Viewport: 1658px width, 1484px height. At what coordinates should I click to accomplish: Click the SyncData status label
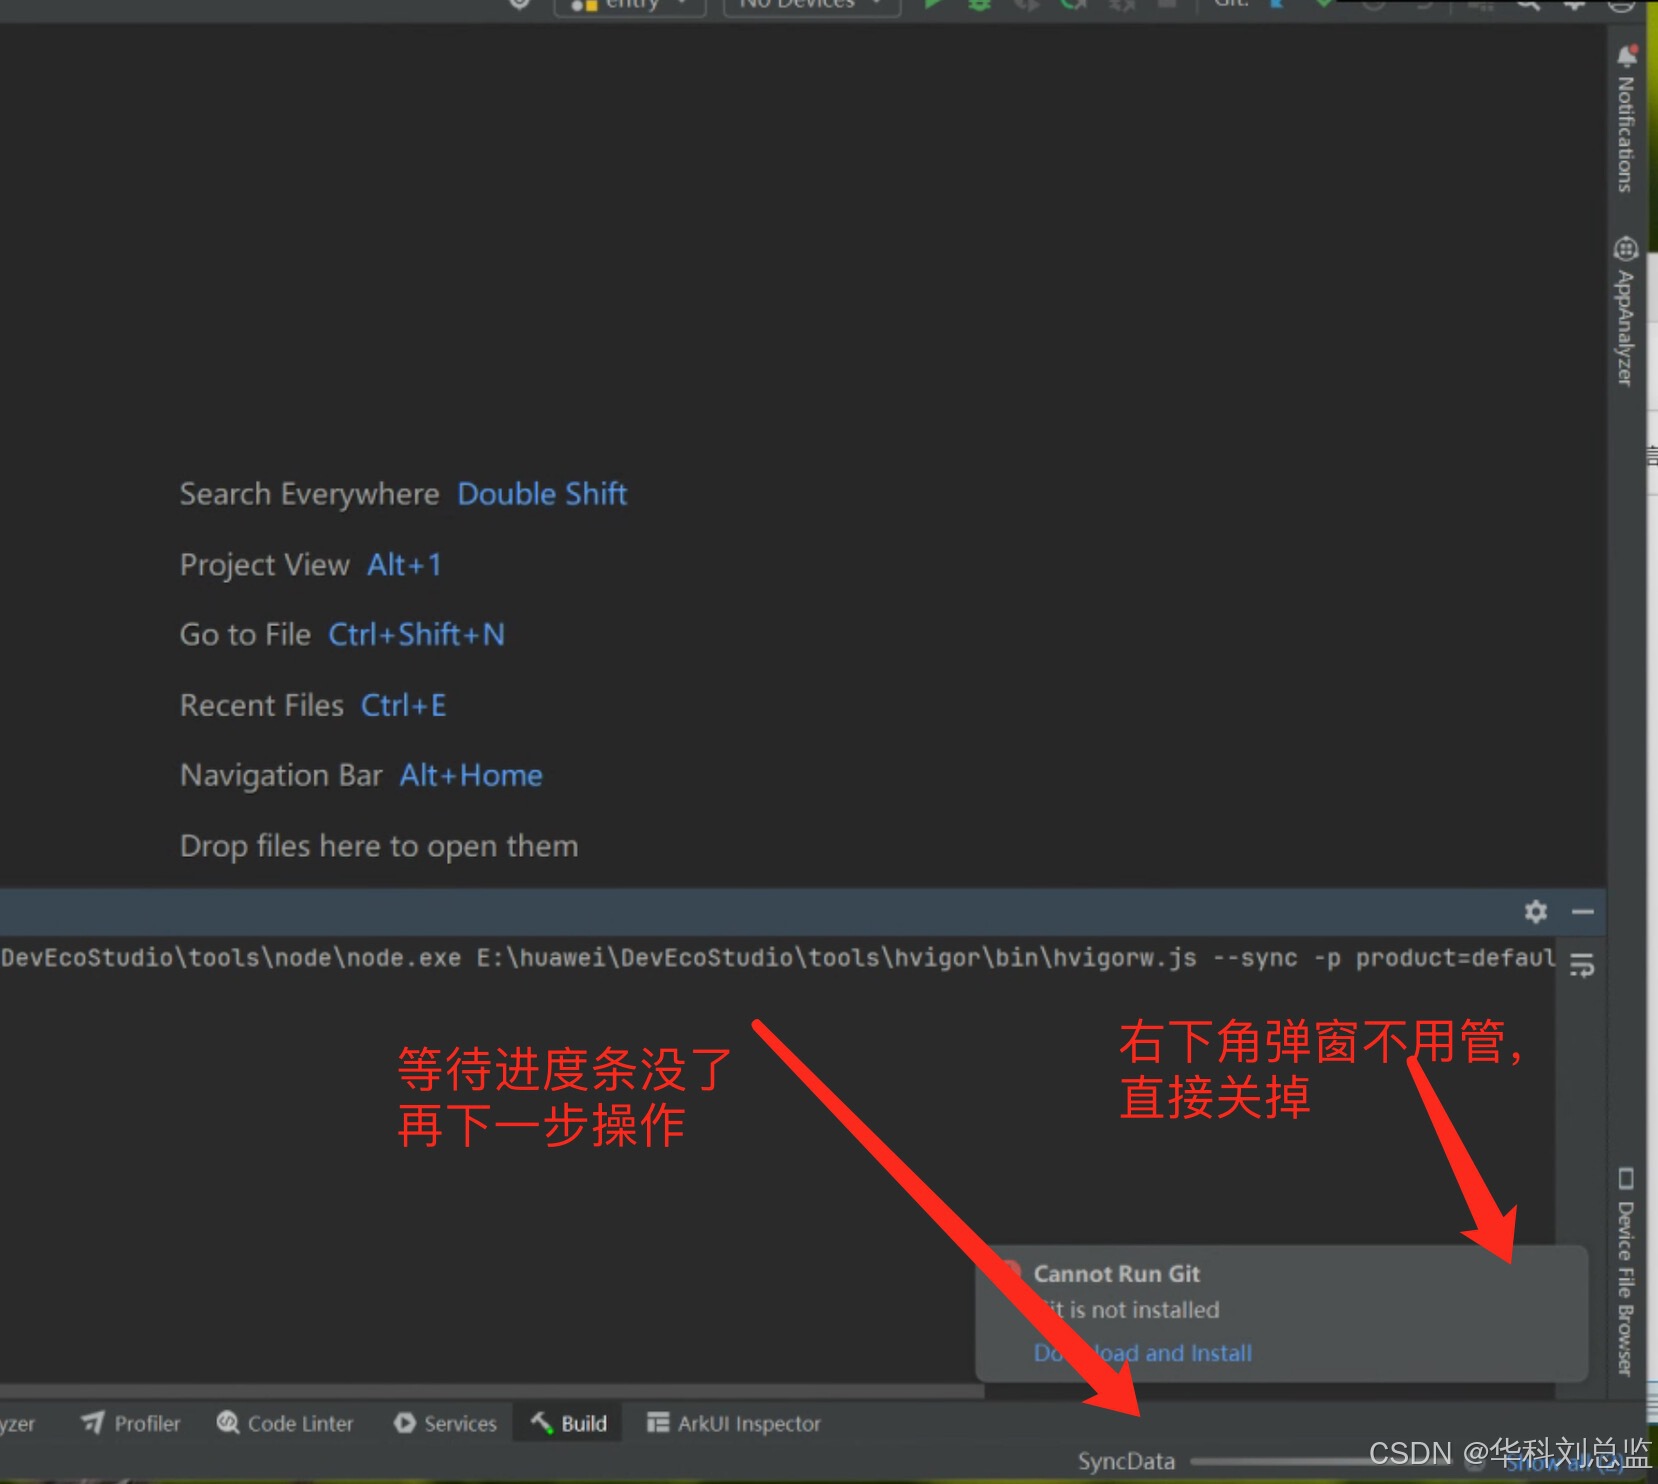(x=1126, y=1461)
